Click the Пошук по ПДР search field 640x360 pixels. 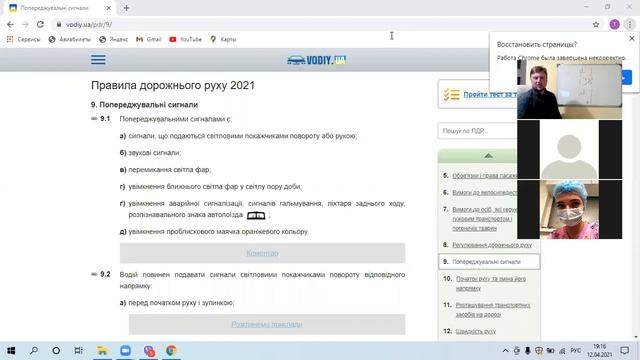pyautogui.click(x=478, y=131)
